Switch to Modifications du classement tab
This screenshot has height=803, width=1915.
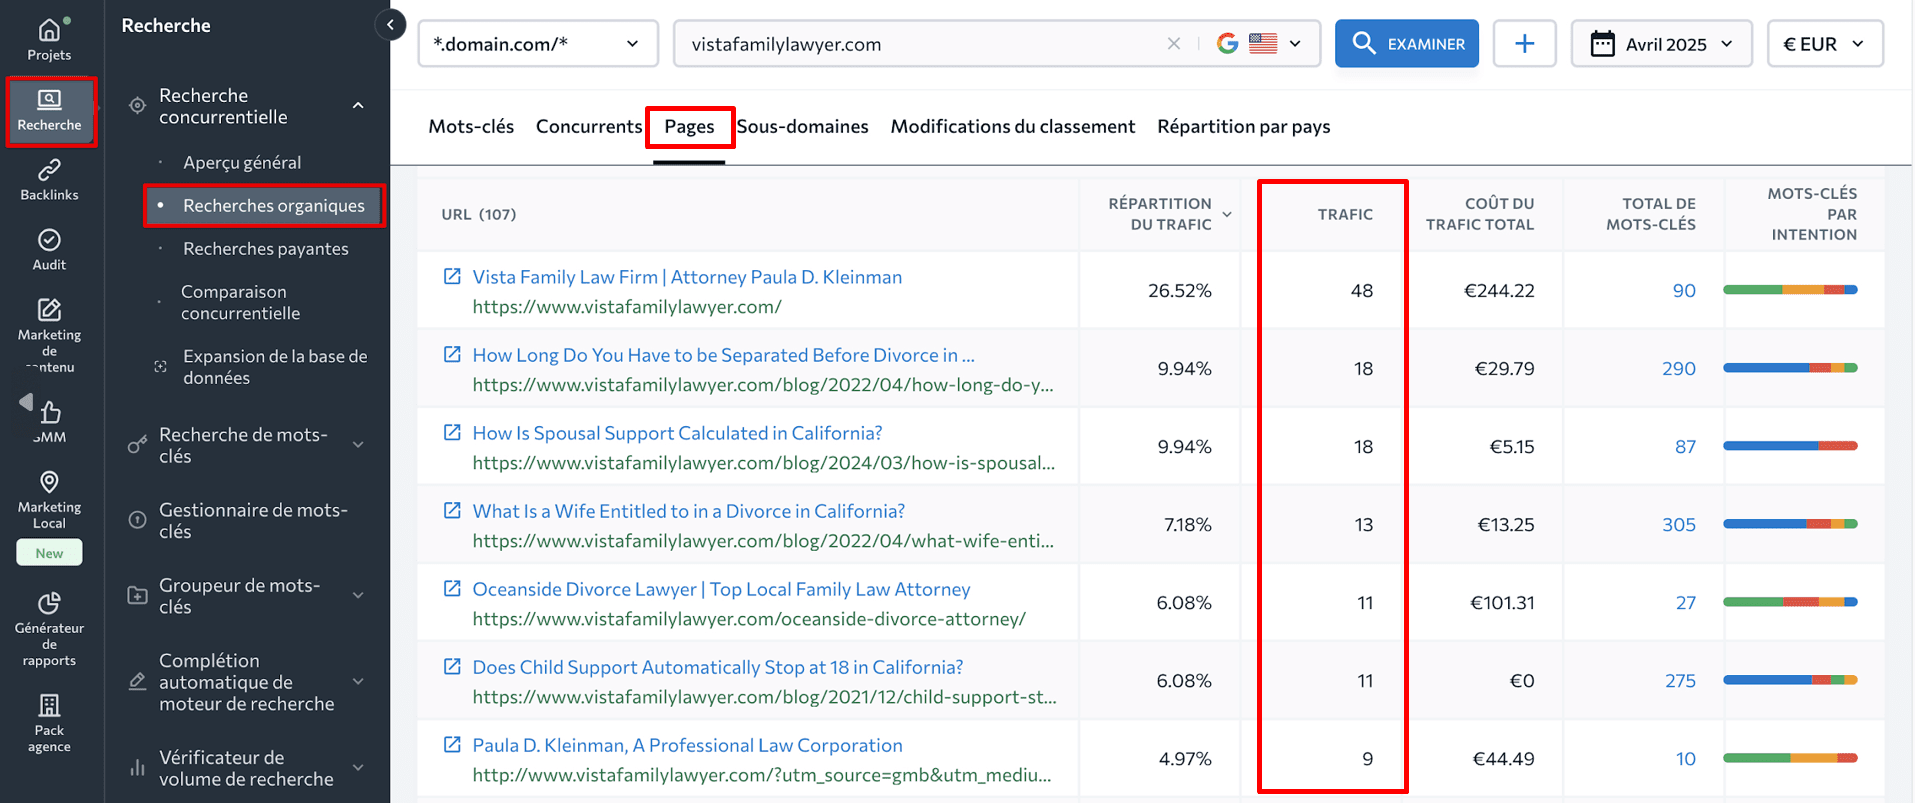tap(1013, 126)
